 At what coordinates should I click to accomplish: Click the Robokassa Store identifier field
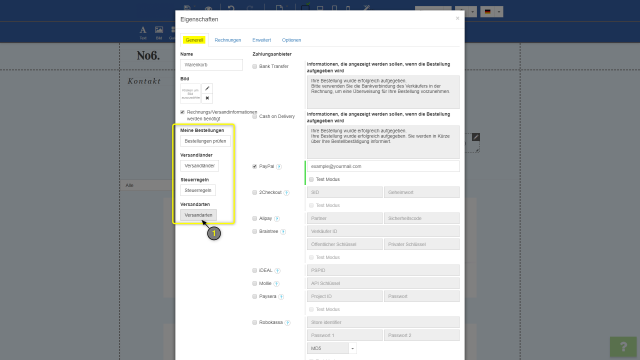click(x=383, y=322)
